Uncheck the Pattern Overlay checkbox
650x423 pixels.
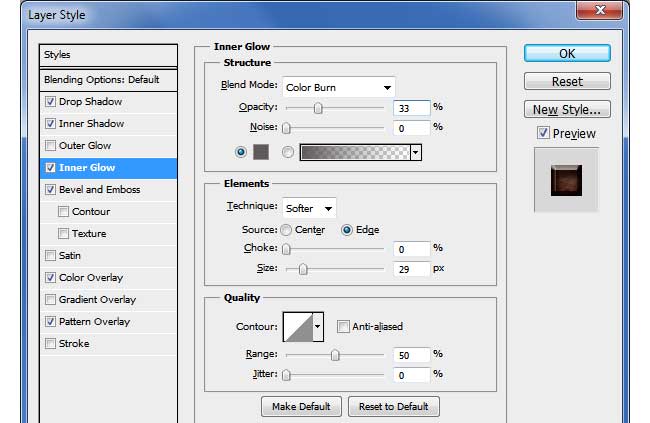(50, 321)
